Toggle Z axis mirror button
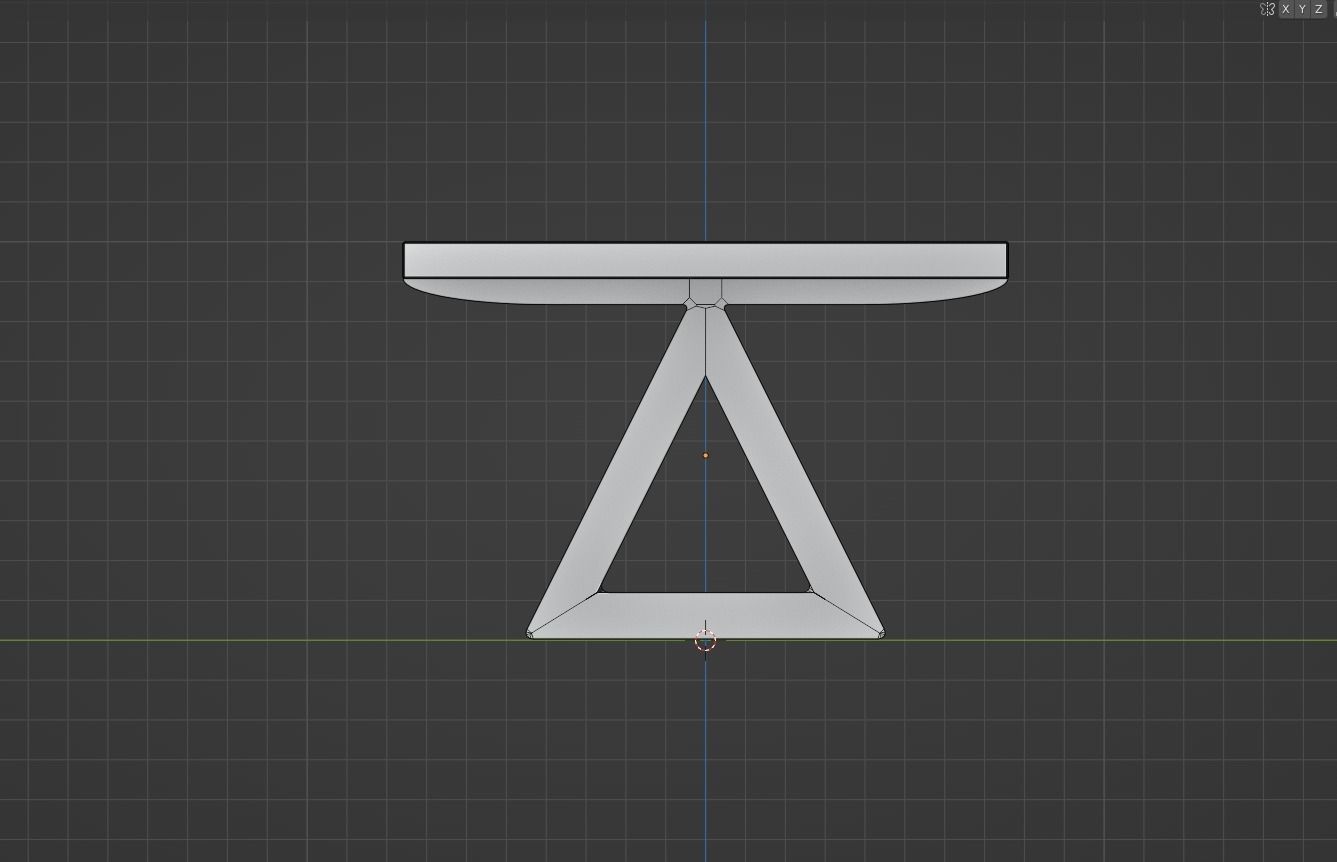The width and height of the screenshot is (1337, 862). (1318, 9)
